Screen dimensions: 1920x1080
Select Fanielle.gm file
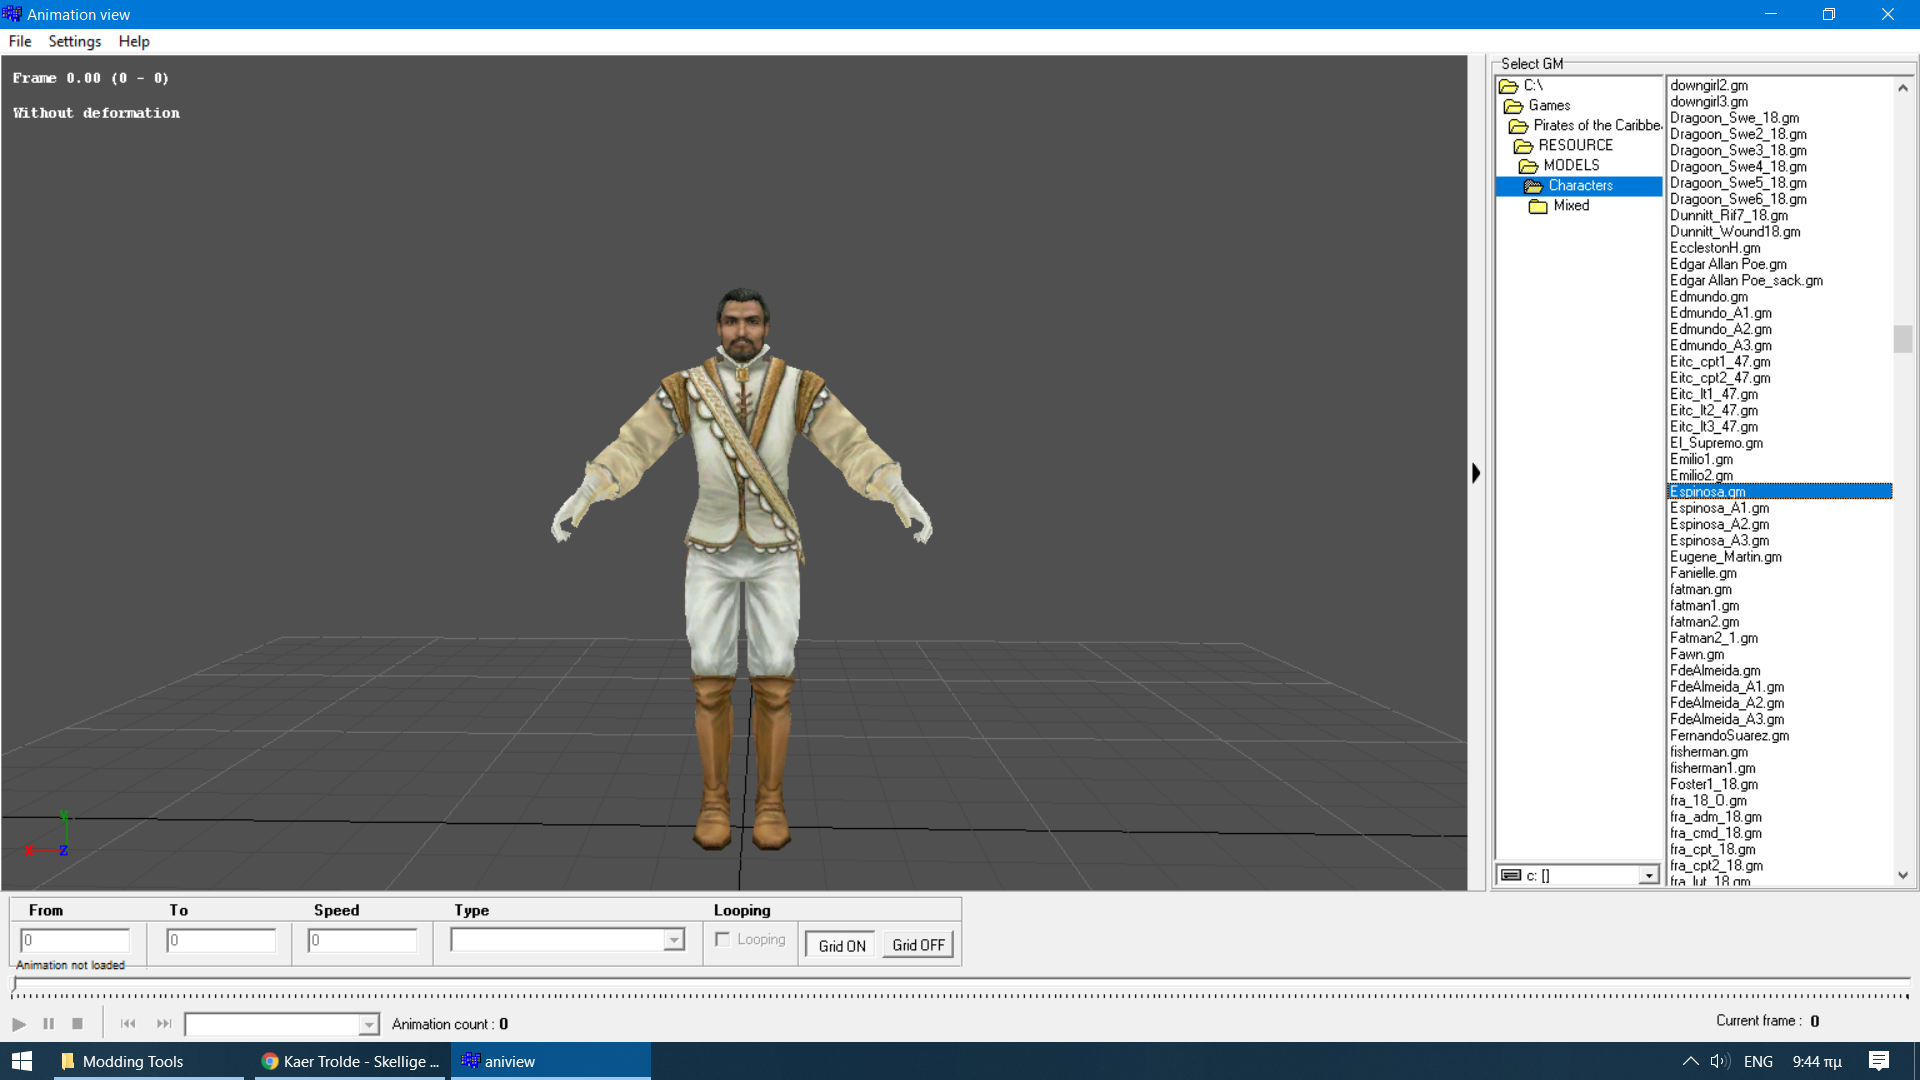coord(1703,573)
